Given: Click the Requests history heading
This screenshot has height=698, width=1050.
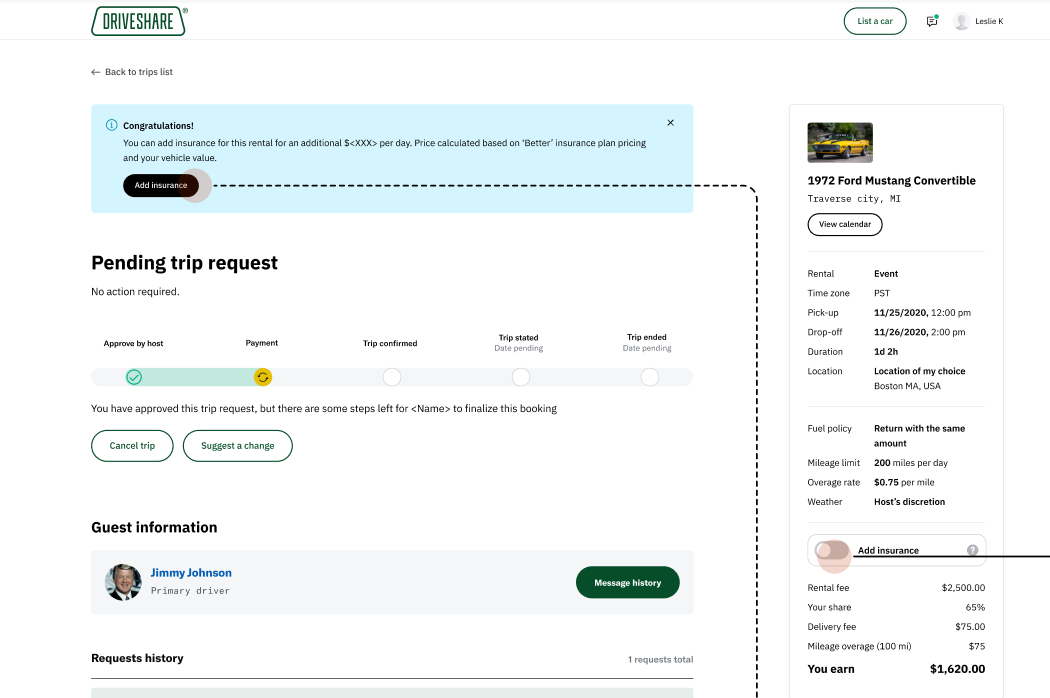Looking at the screenshot, I should [137, 658].
